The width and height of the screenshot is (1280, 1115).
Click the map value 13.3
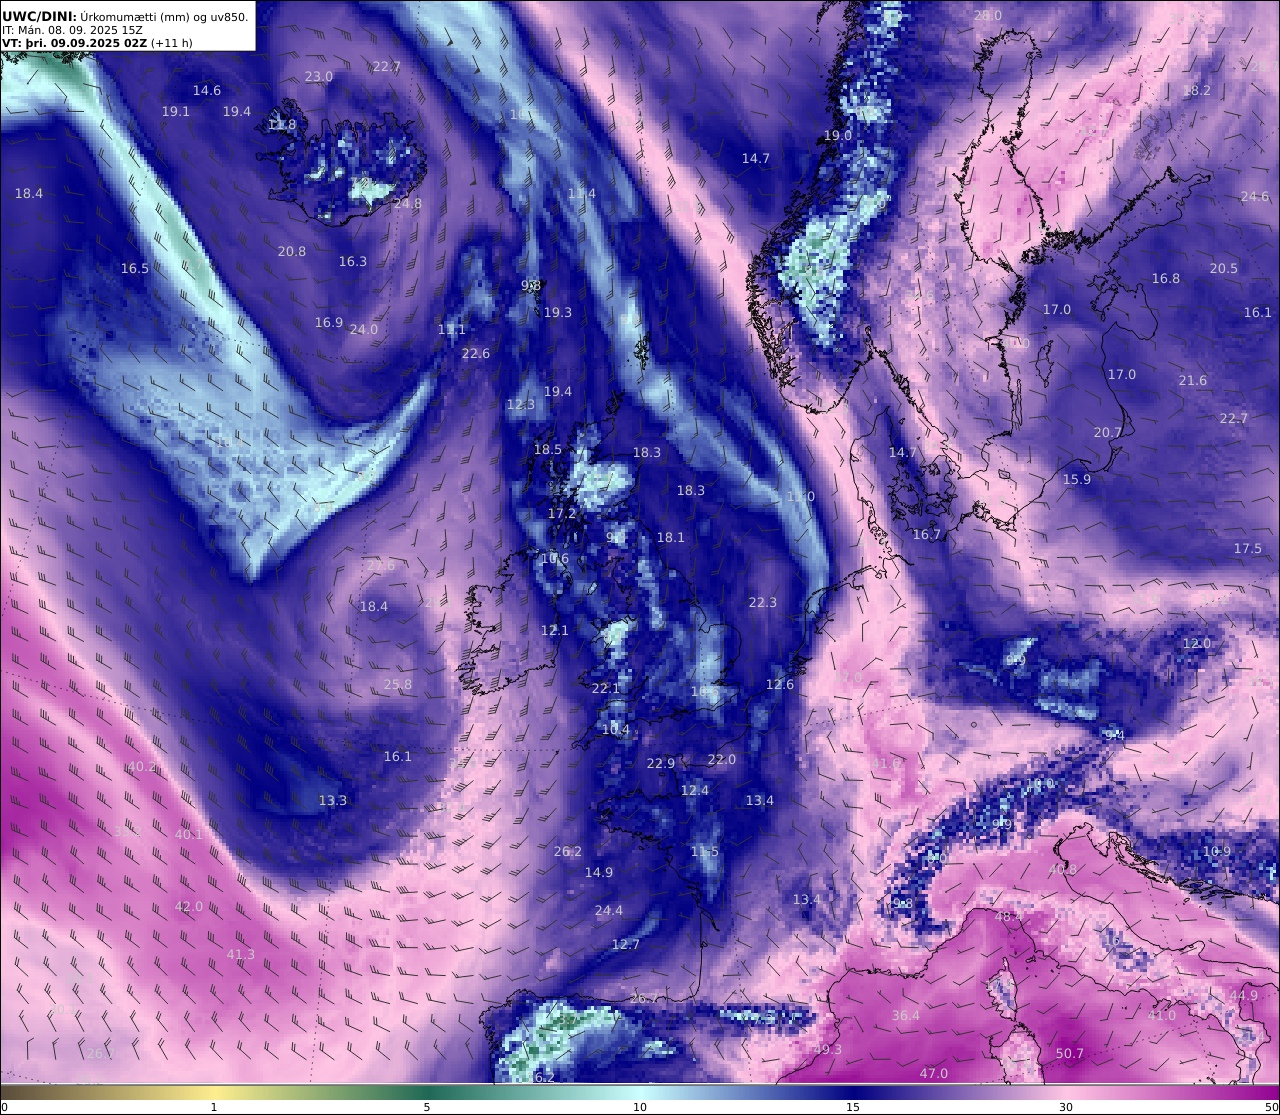[333, 801]
